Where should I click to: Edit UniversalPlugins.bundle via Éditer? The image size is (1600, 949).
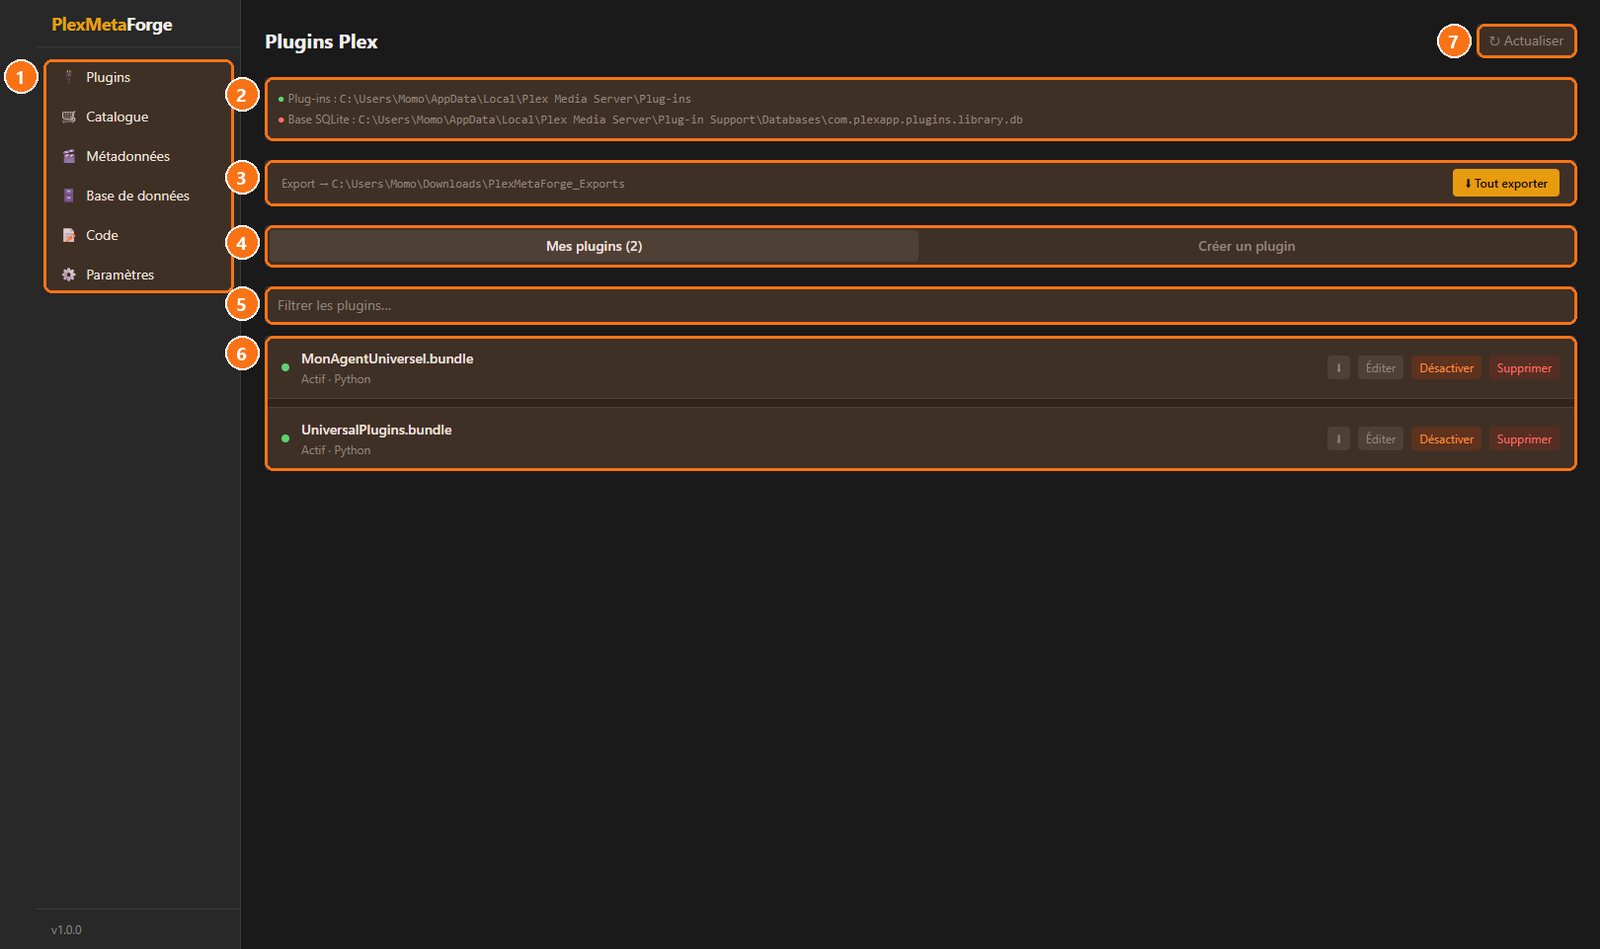pos(1380,439)
